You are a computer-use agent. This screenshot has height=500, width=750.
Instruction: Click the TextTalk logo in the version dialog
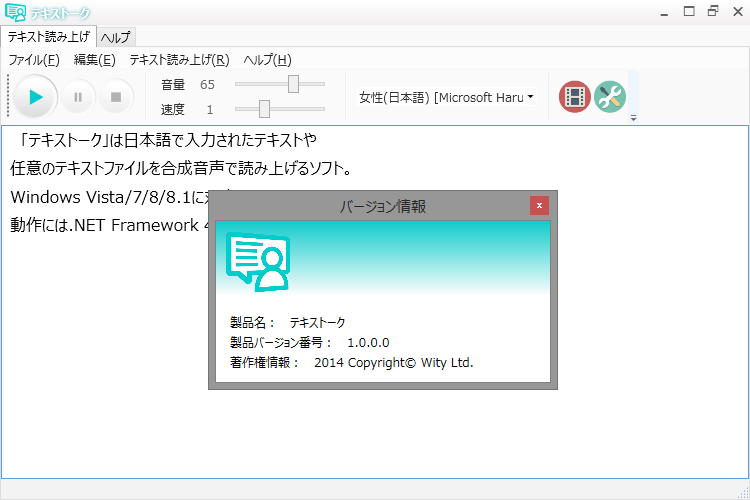pos(258,262)
